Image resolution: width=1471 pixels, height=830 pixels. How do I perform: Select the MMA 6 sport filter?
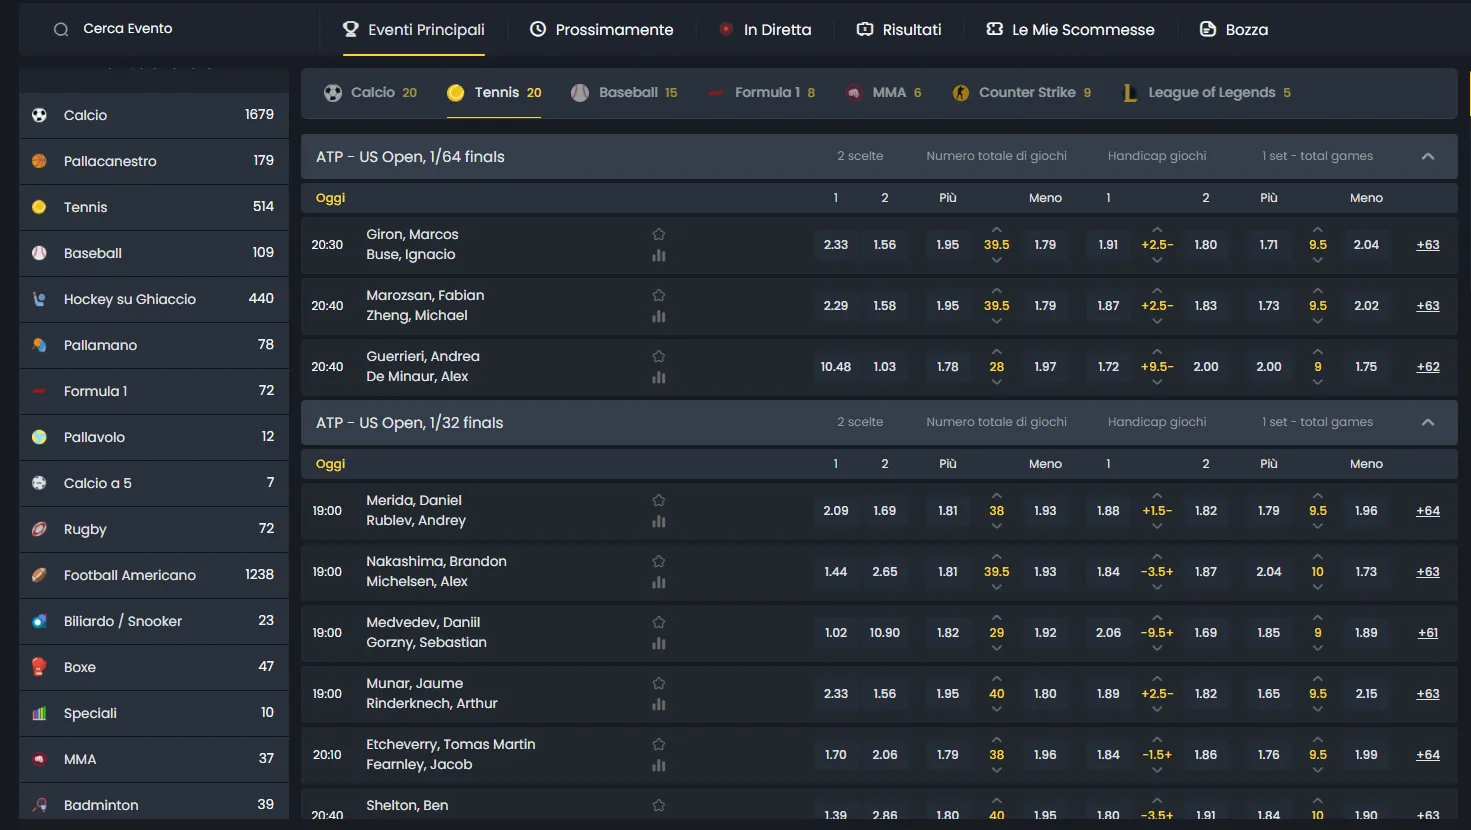pyautogui.click(x=883, y=93)
